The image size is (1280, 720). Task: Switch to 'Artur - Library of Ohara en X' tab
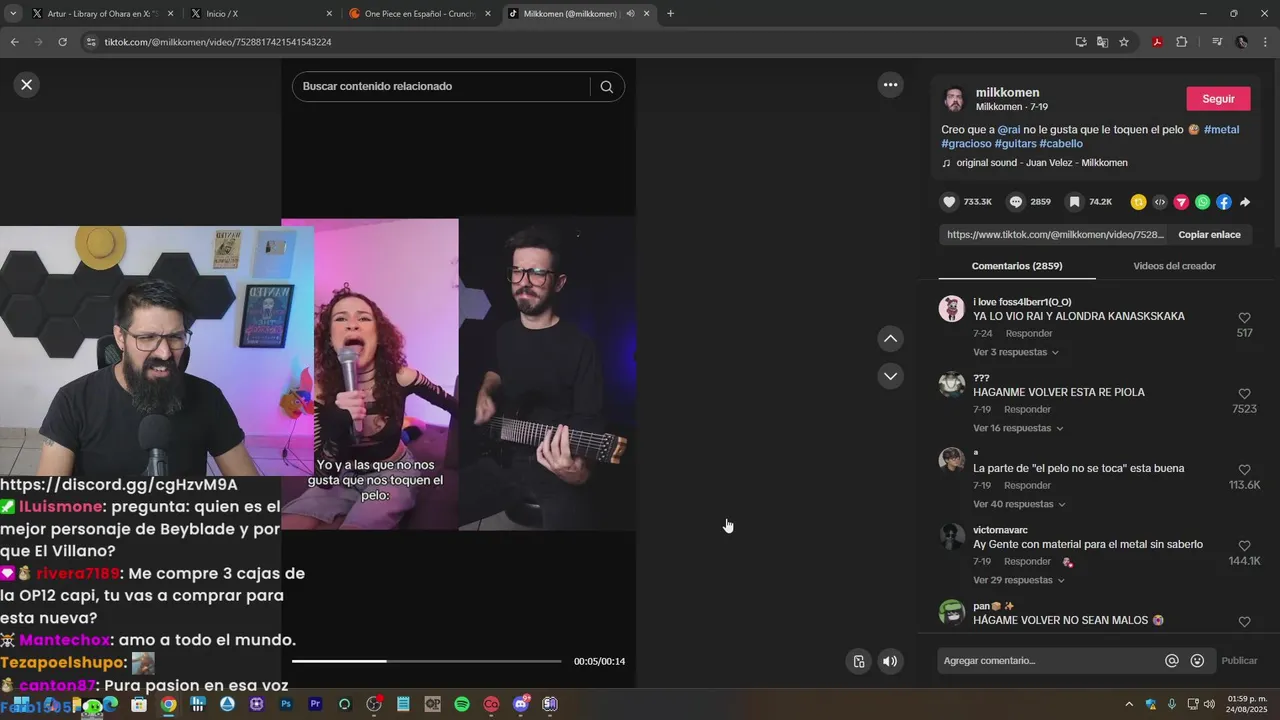(101, 14)
